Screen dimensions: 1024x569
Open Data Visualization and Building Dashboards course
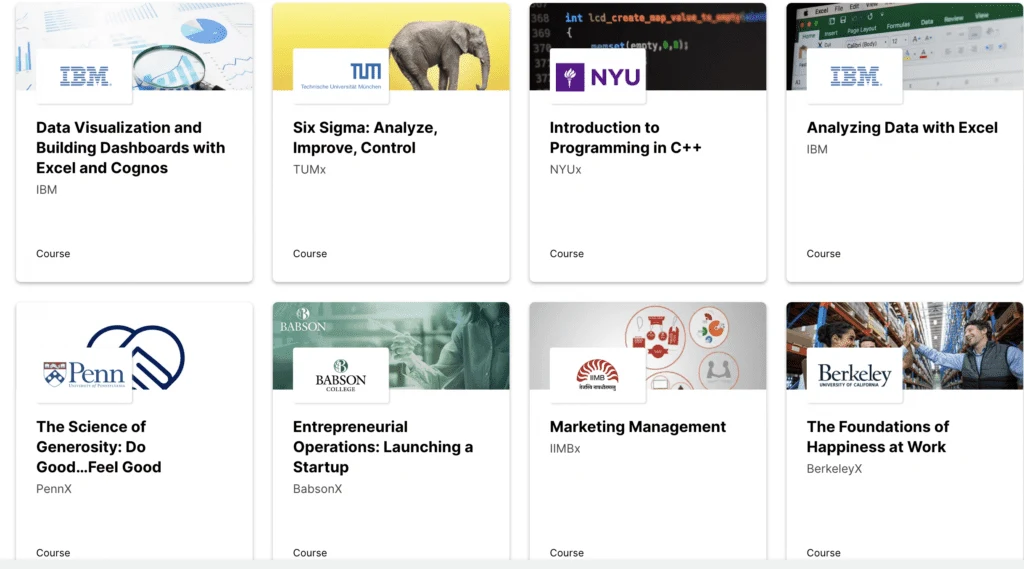131,148
